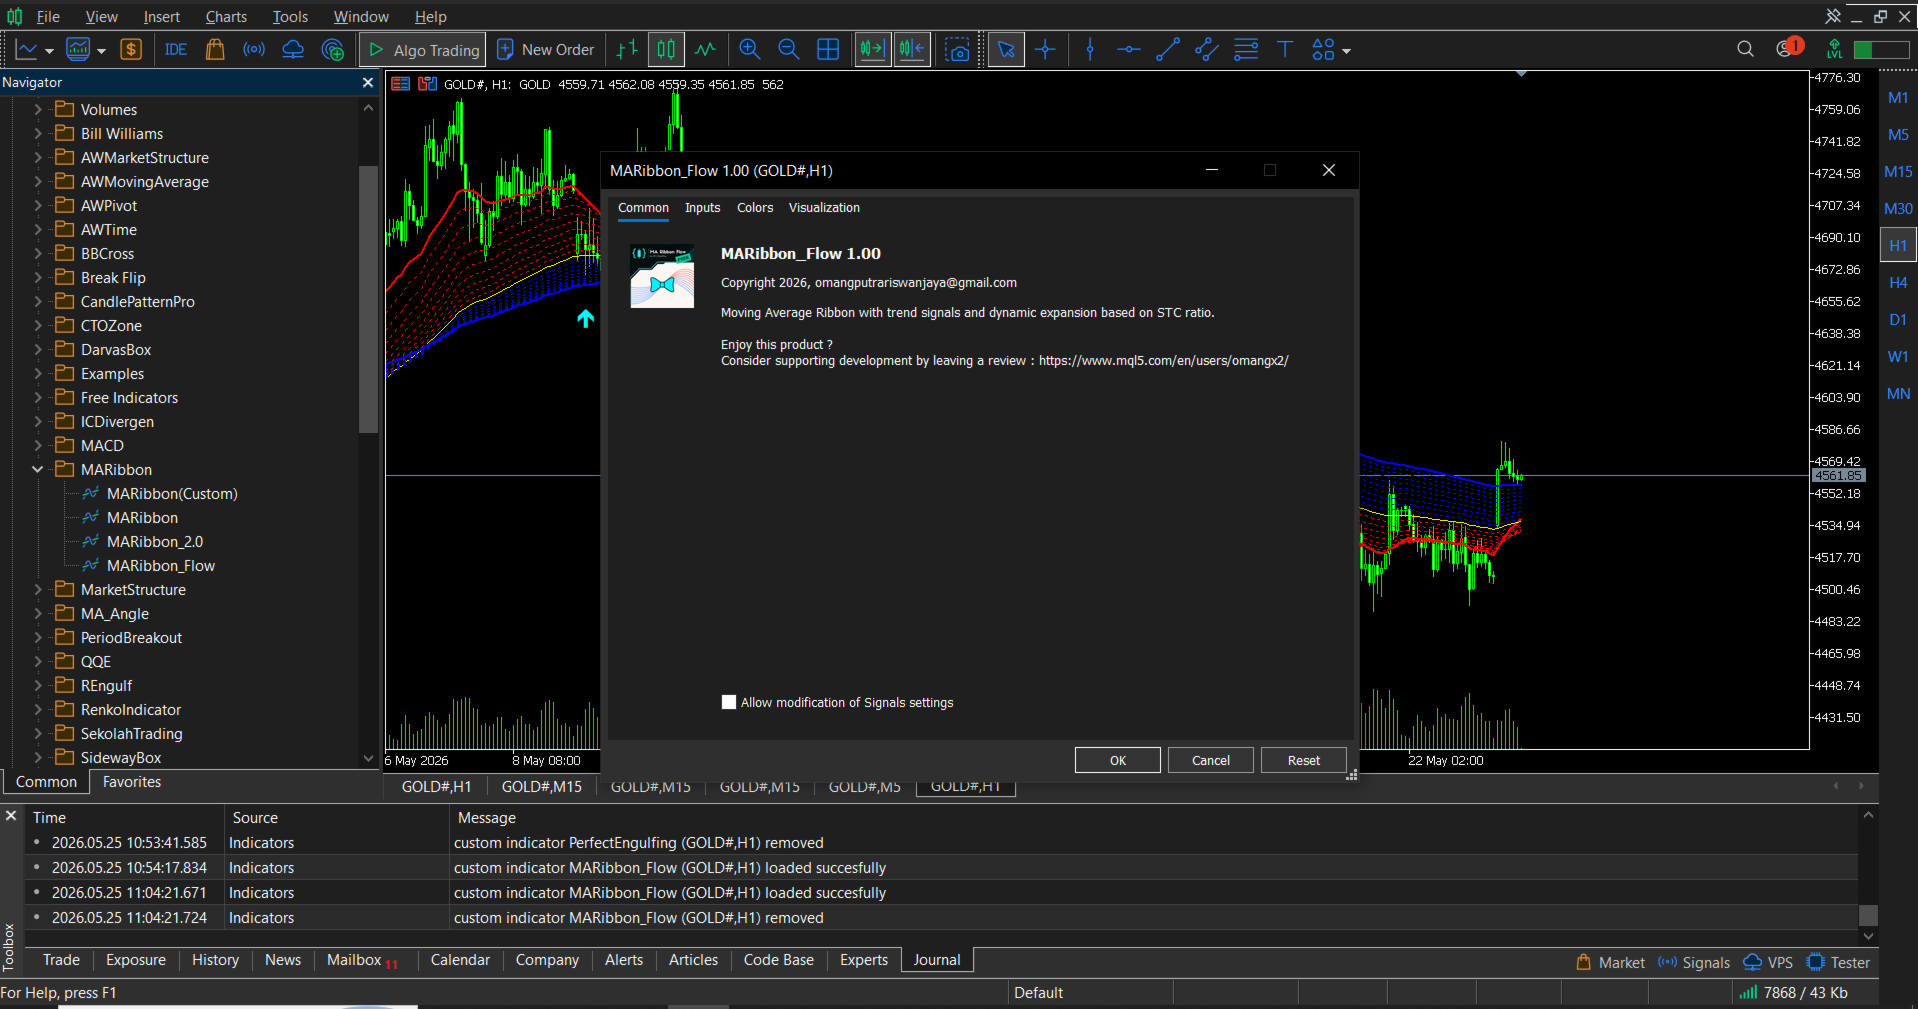Click the green LVL level icon

point(1834,49)
